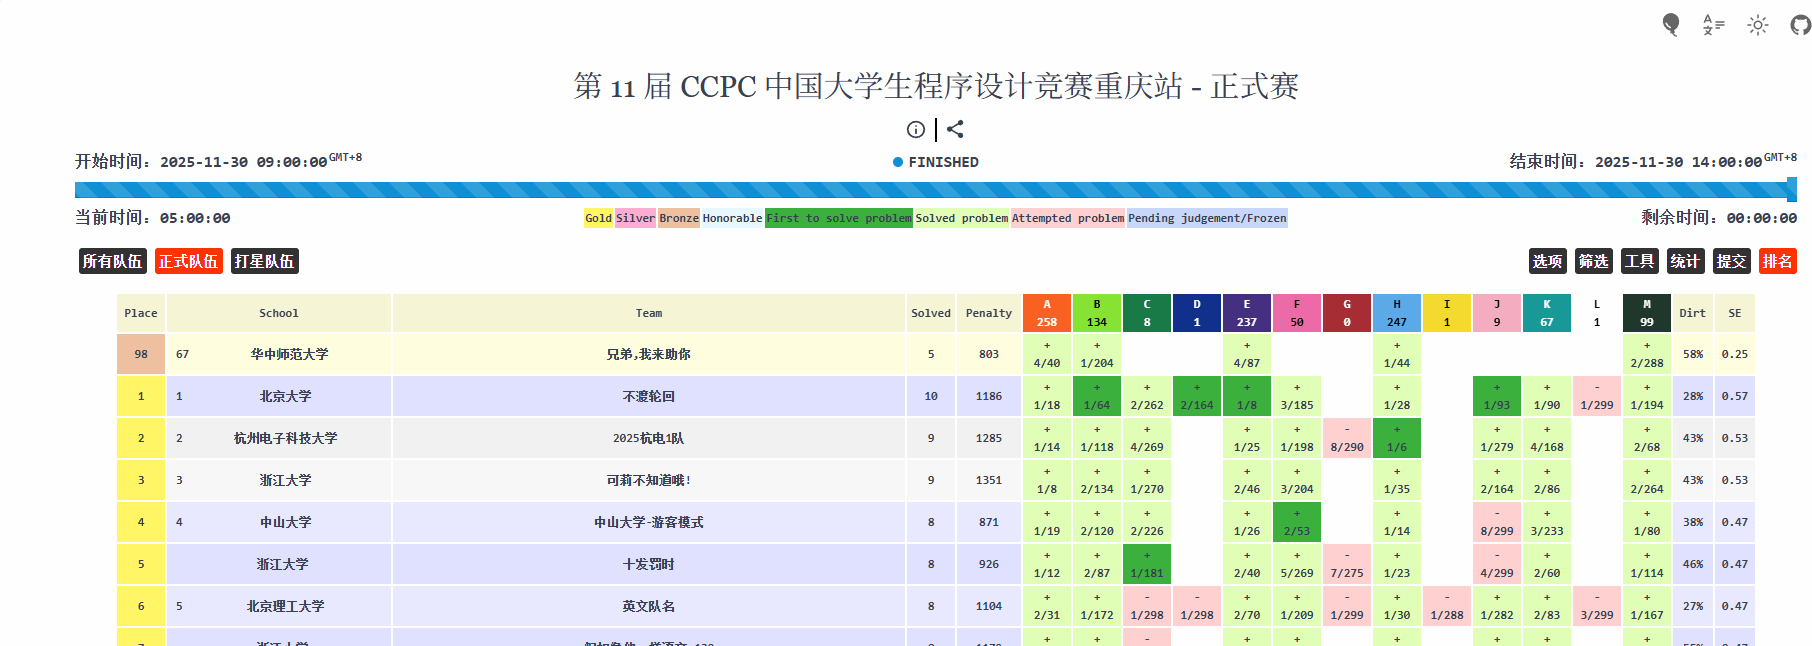
Task: Open contest info circle icon
Action: 915,129
